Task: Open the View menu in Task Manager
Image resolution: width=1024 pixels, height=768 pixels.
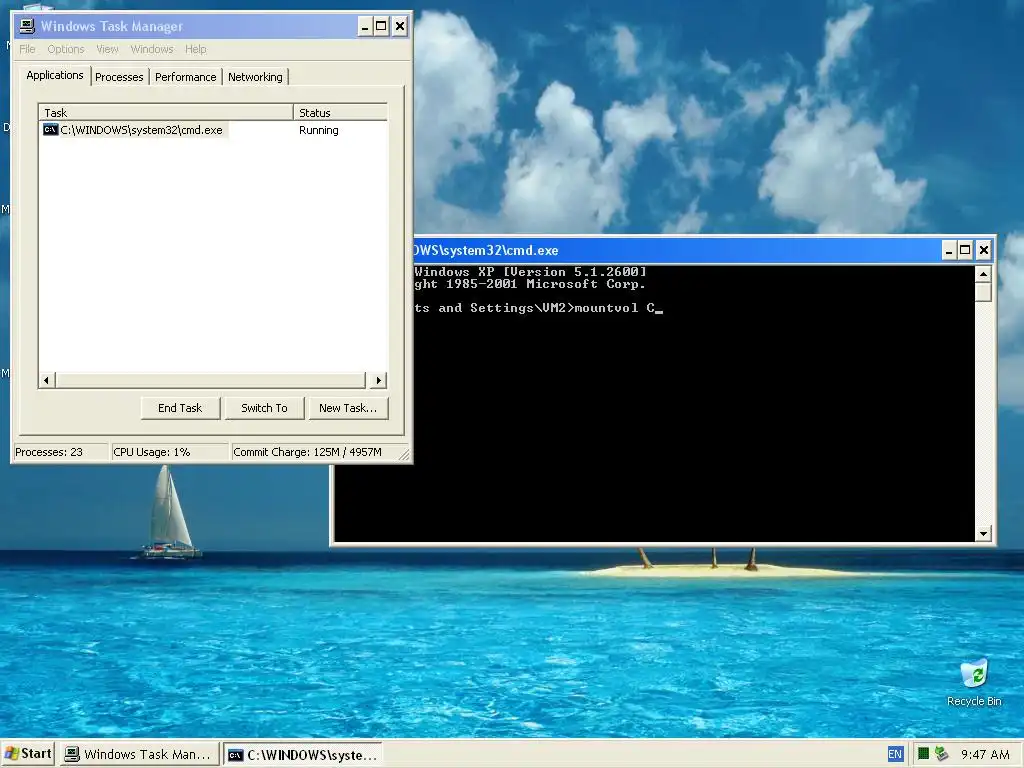Action: pyautogui.click(x=107, y=49)
